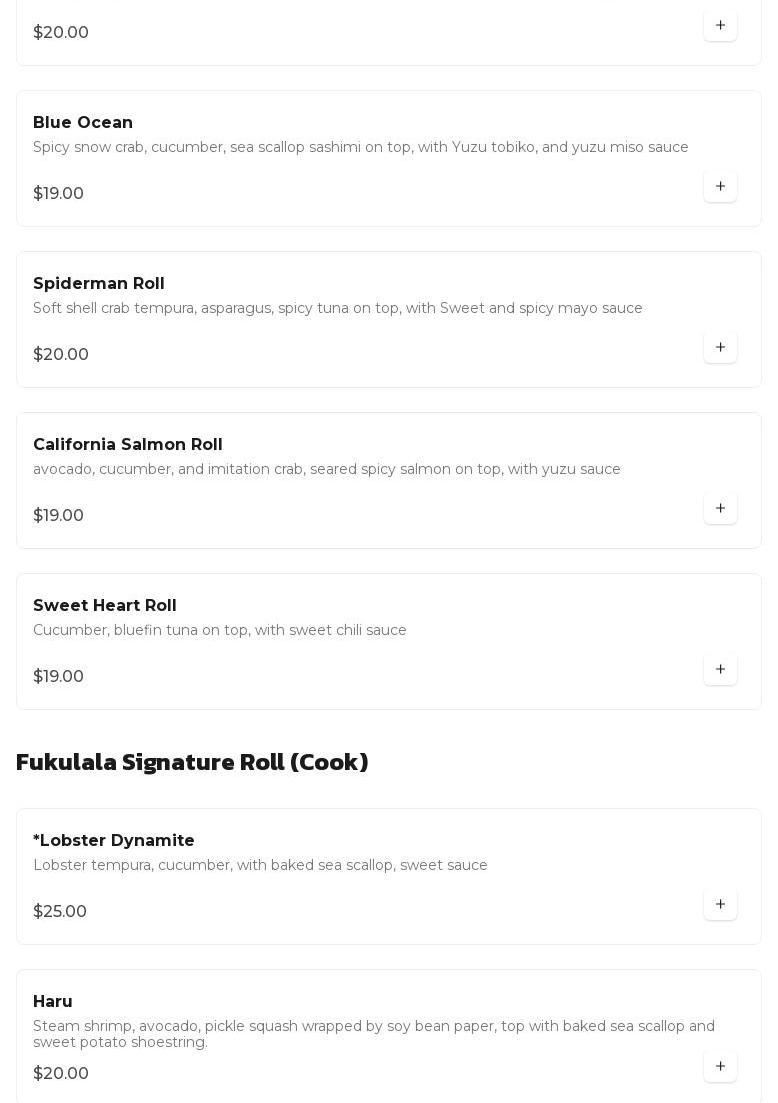Open the California Salmon Roll title

pos(127,445)
